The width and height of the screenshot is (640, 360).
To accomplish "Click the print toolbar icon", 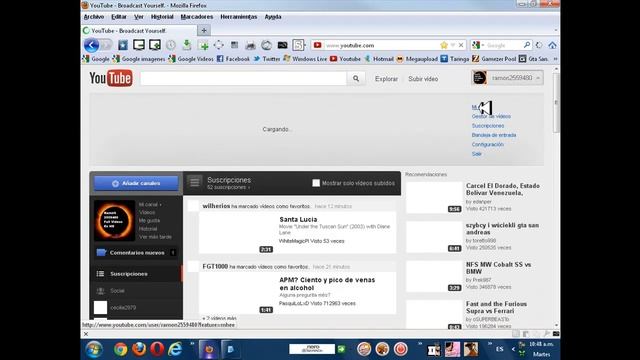I will 251,45.
